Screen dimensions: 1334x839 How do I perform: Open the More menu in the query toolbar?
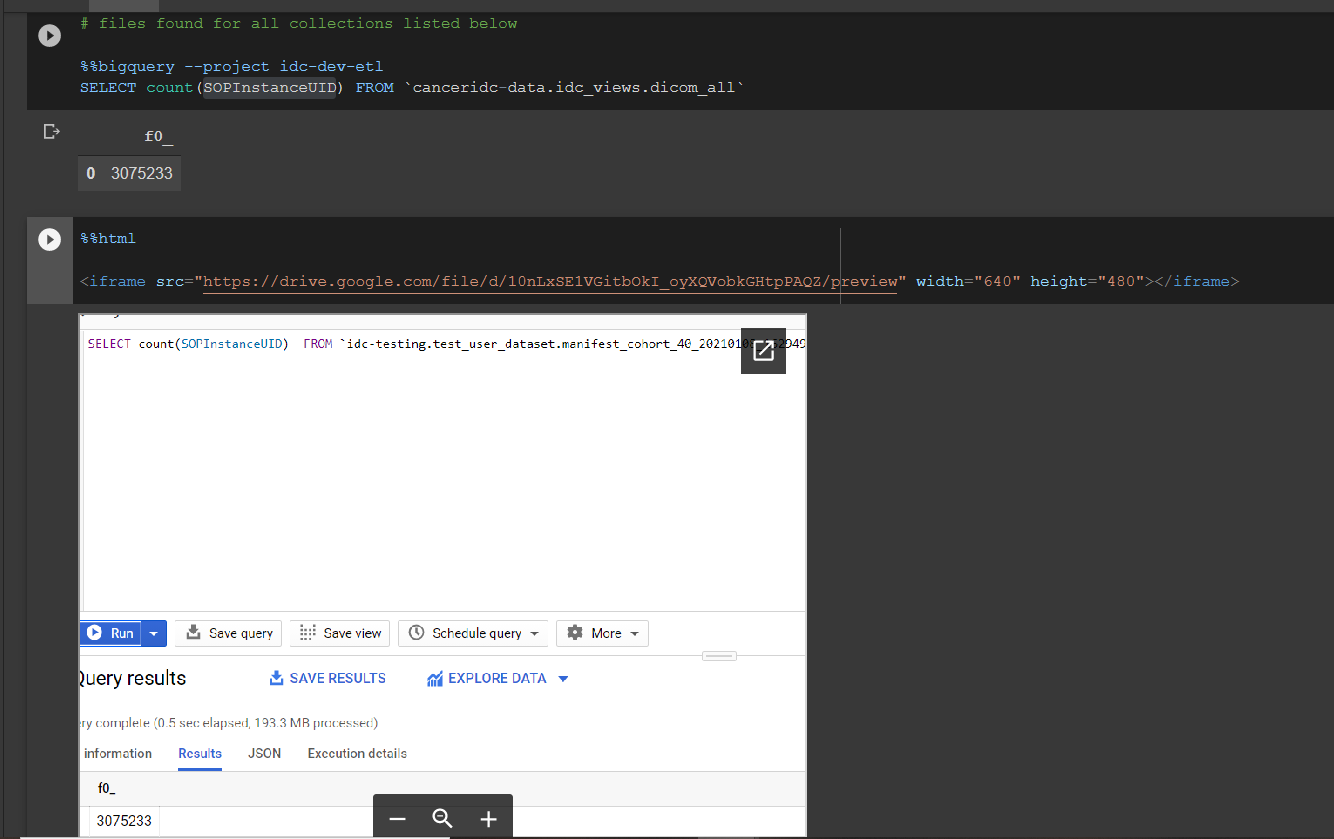click(602, 633)
